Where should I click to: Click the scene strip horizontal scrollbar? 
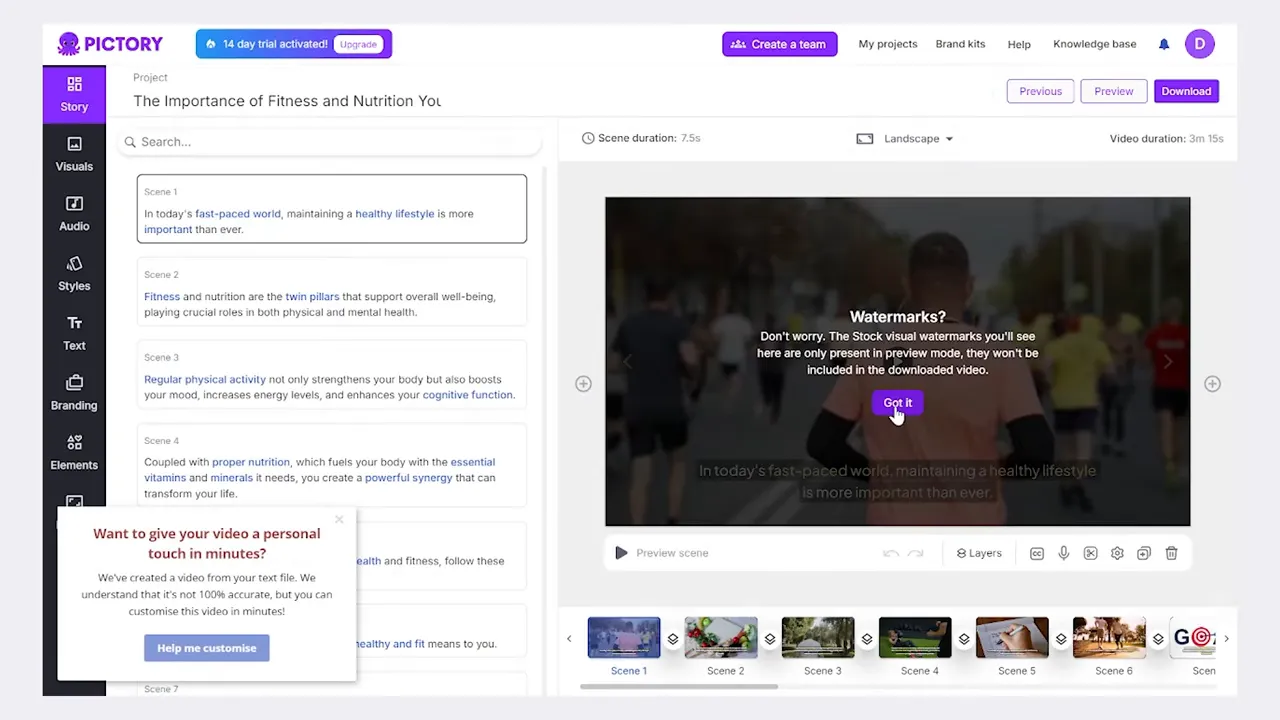point(679,687)
